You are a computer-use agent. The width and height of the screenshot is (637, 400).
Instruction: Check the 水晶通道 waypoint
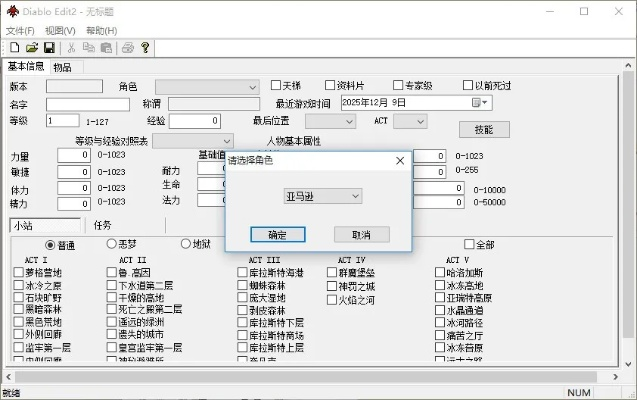tap(440, 310)
